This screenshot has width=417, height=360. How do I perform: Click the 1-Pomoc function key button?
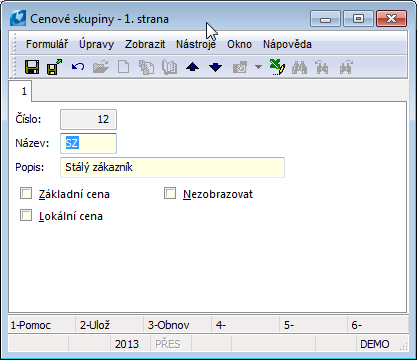point(42,325)
